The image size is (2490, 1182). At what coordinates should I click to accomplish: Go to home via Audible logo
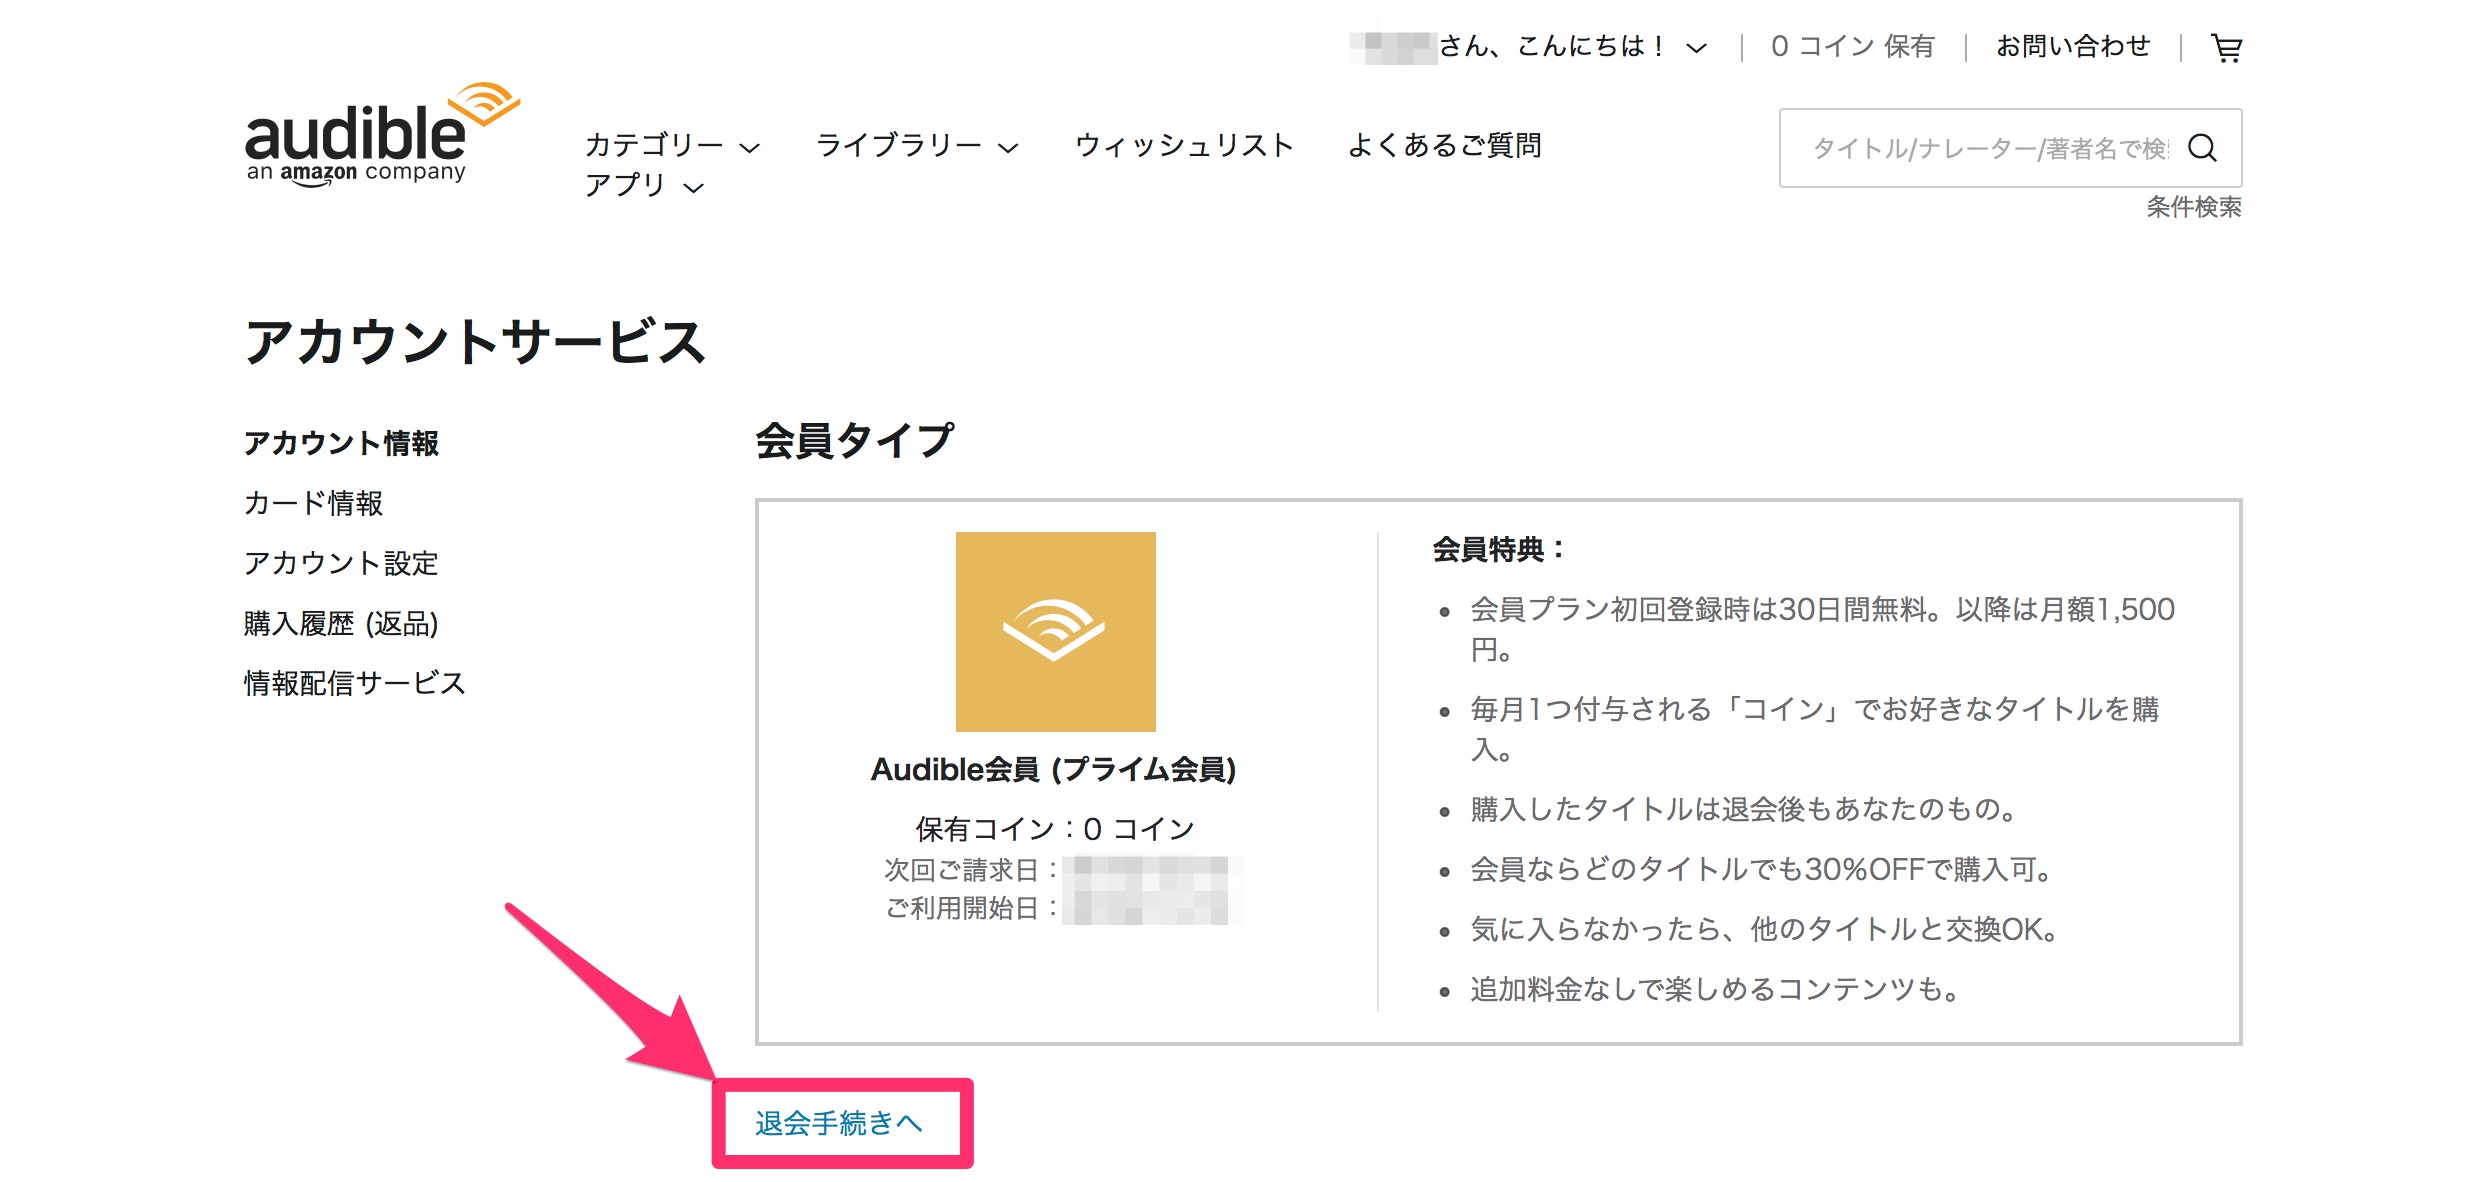point(382,135)
